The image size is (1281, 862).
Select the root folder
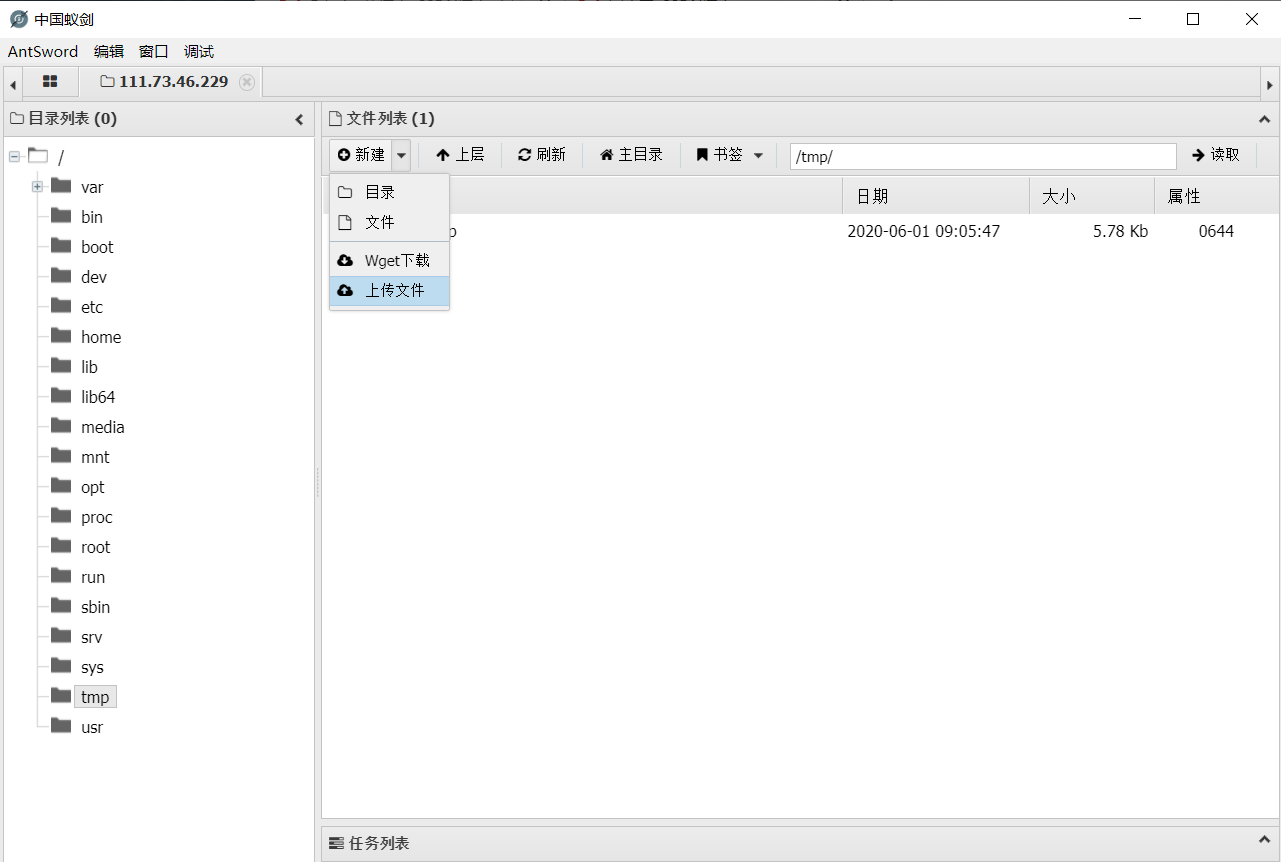coord(96,547)
